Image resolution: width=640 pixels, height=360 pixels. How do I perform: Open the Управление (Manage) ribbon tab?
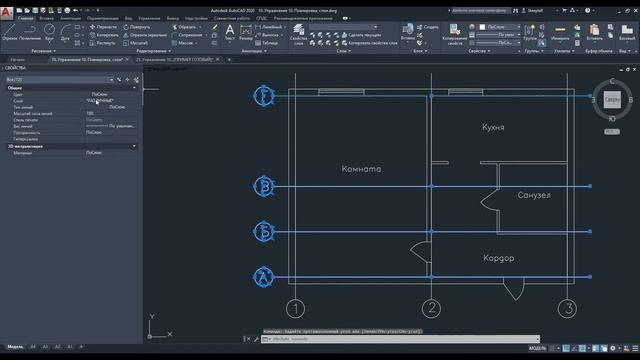click(x=149, y=18)
